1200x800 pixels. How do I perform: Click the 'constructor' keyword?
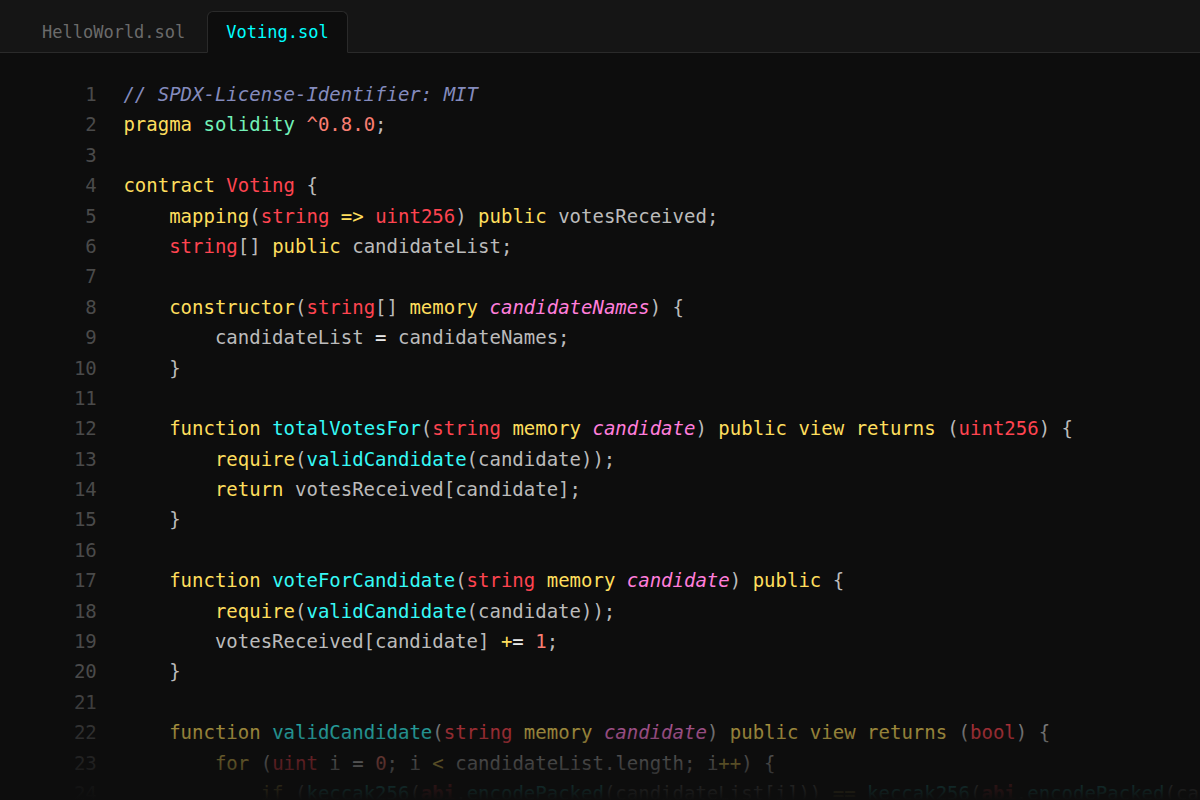232,307
